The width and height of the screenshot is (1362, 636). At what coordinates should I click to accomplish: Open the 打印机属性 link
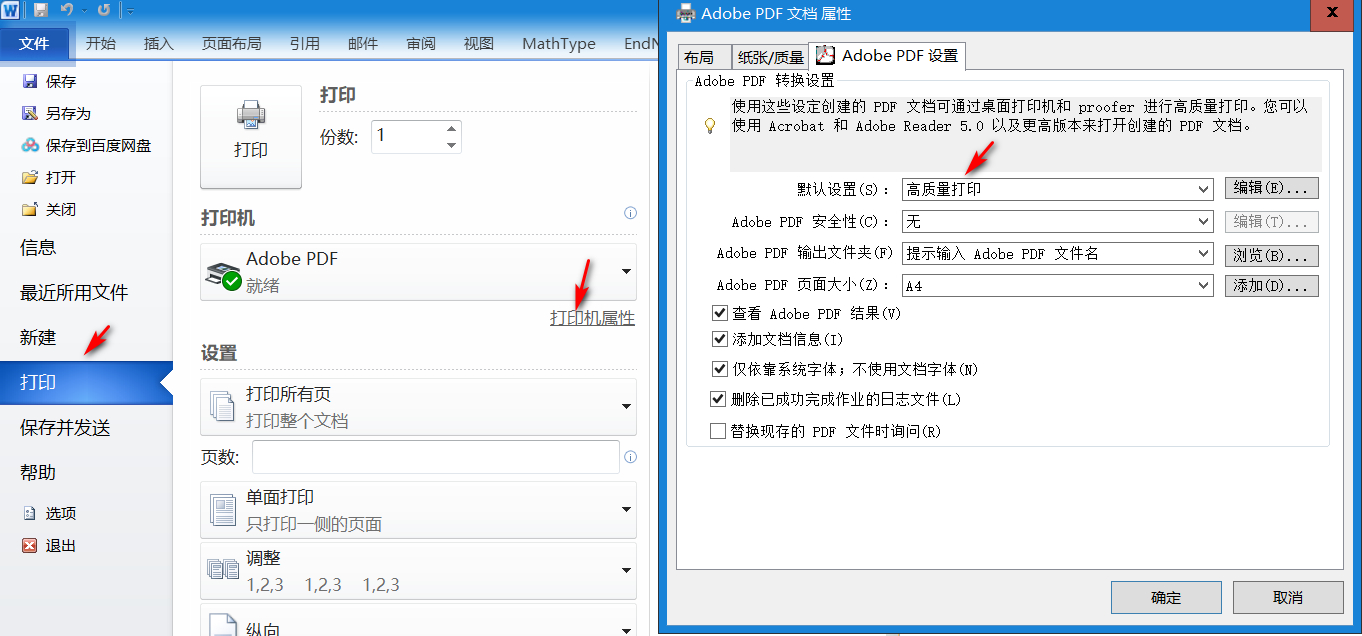tap(592, 318)
